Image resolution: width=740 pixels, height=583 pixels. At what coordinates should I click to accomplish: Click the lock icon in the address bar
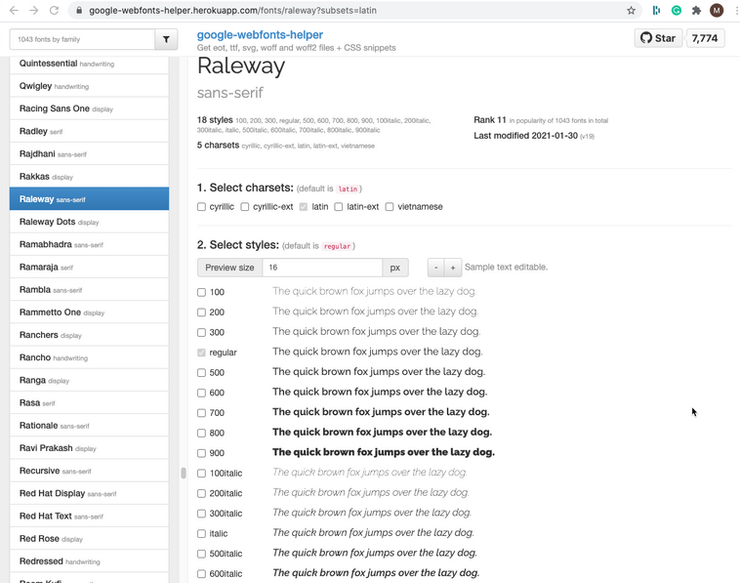pos(79,10)
